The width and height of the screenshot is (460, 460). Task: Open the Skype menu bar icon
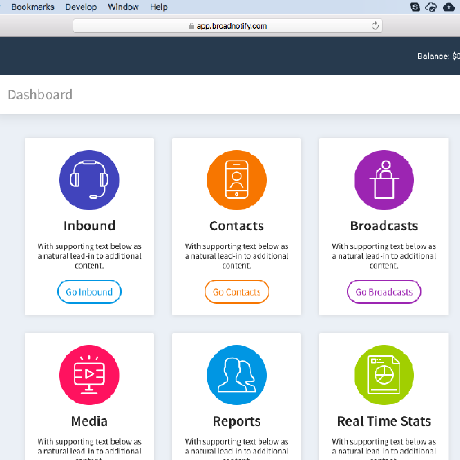415,7
